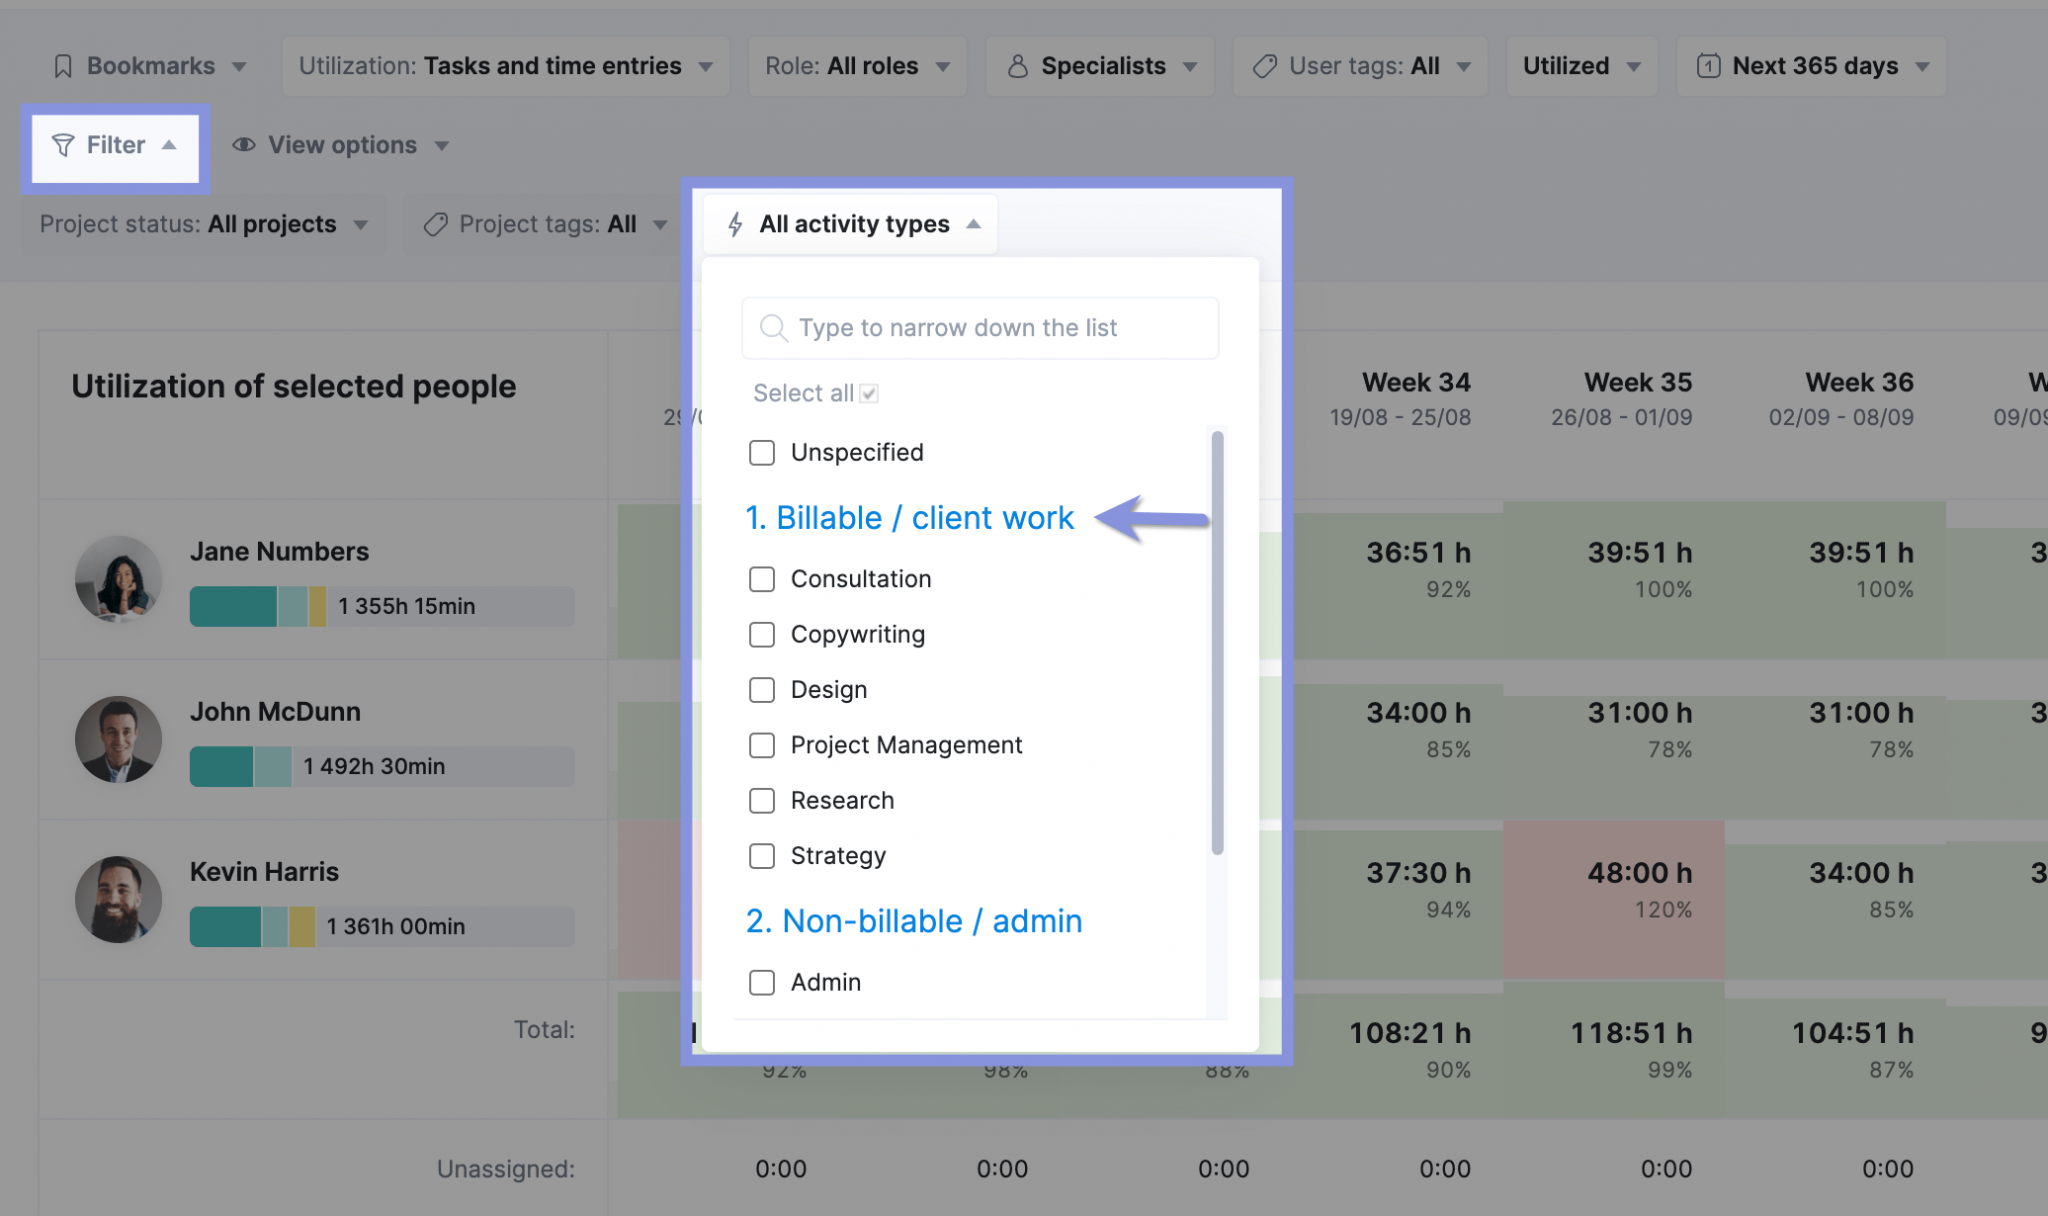Check the Consultation activity checkbox

[x=762, y=579]
